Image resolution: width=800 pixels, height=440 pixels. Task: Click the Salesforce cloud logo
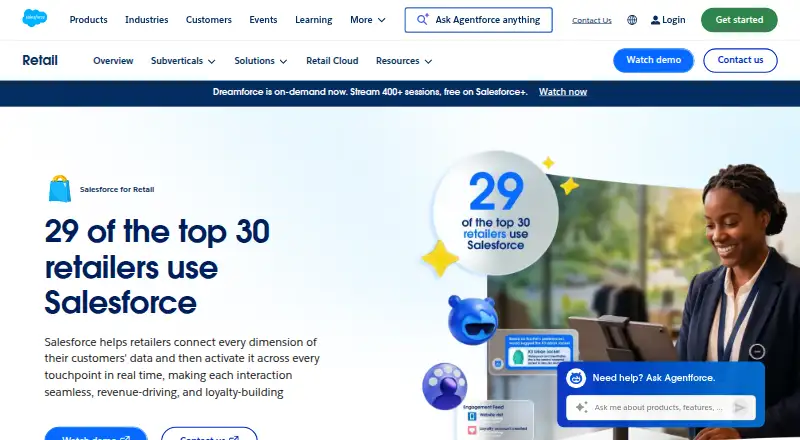click(x=35, y=18)
